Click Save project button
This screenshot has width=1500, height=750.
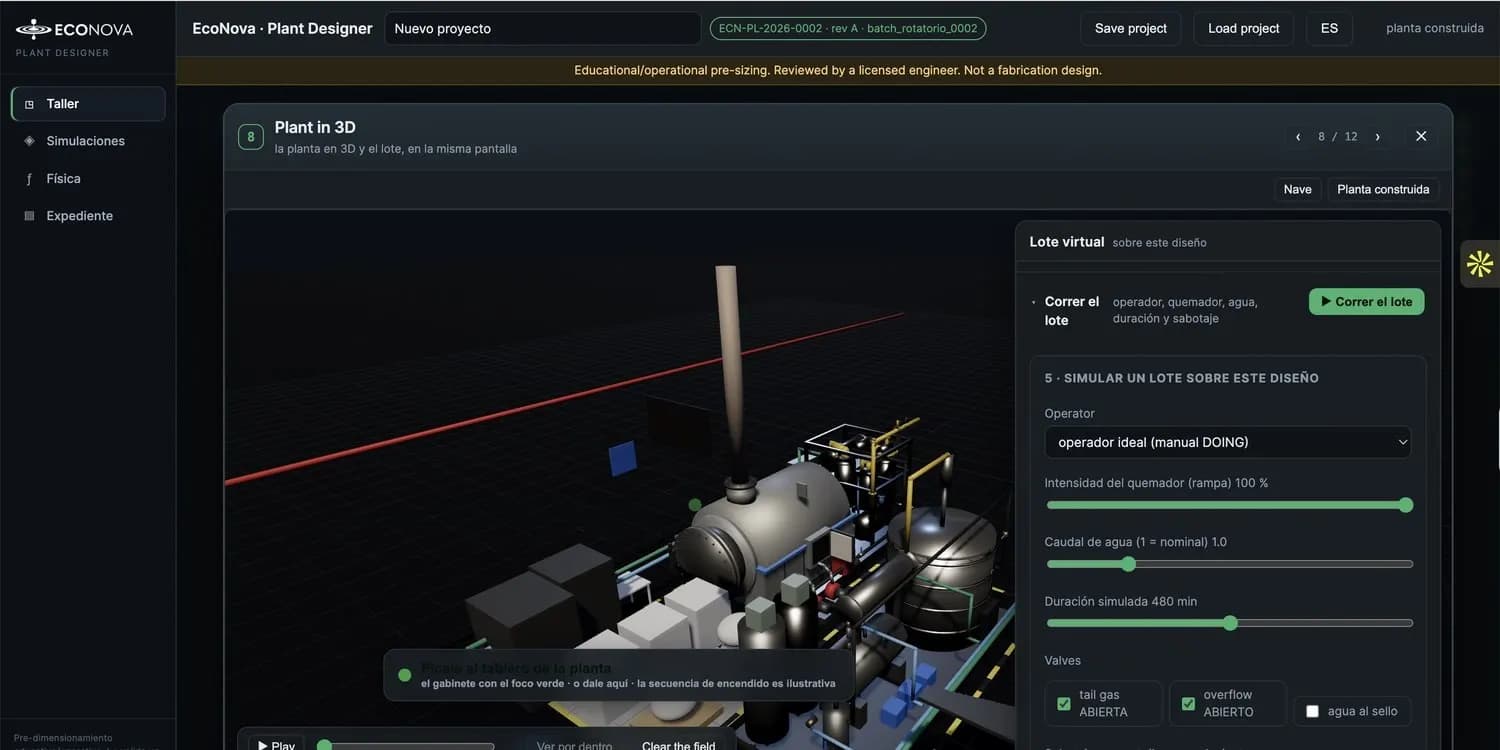click(1131, 28)
